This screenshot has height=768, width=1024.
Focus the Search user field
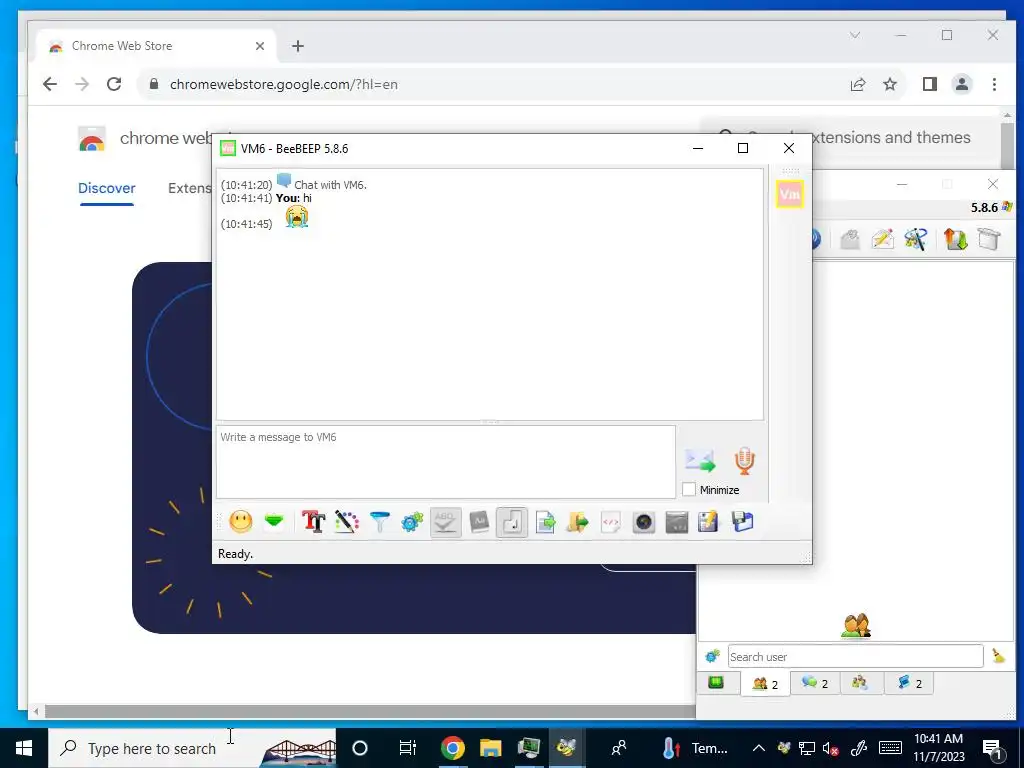(x=856, y=656)
